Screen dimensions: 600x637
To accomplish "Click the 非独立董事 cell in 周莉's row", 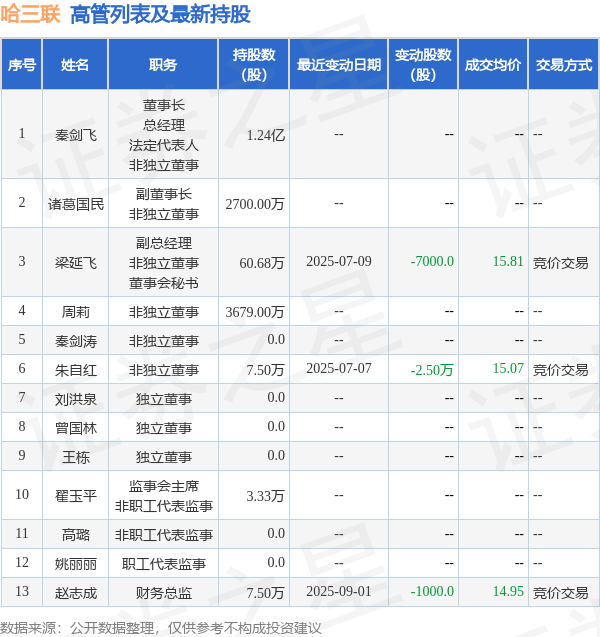I will point(164,312).
